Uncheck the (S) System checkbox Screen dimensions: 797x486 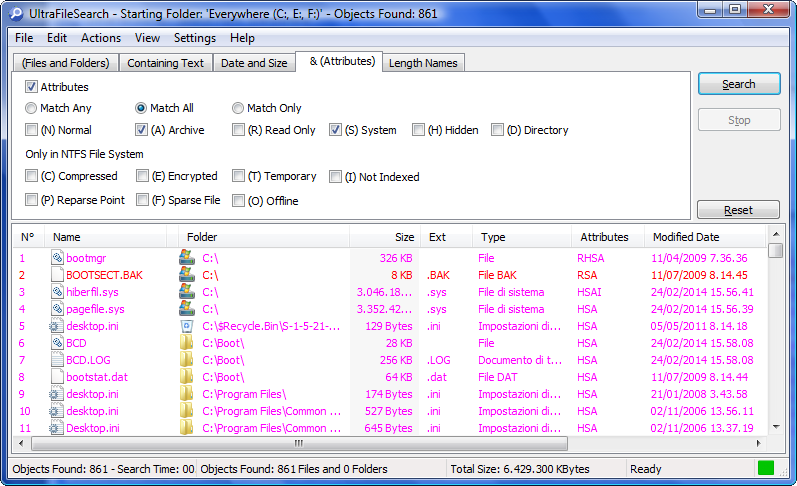pyautogui.click(x=335, y=130)
